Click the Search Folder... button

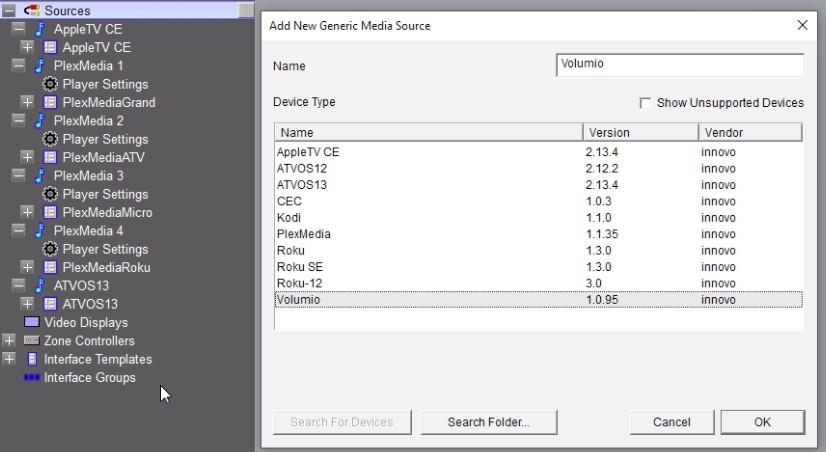(488, 422)
